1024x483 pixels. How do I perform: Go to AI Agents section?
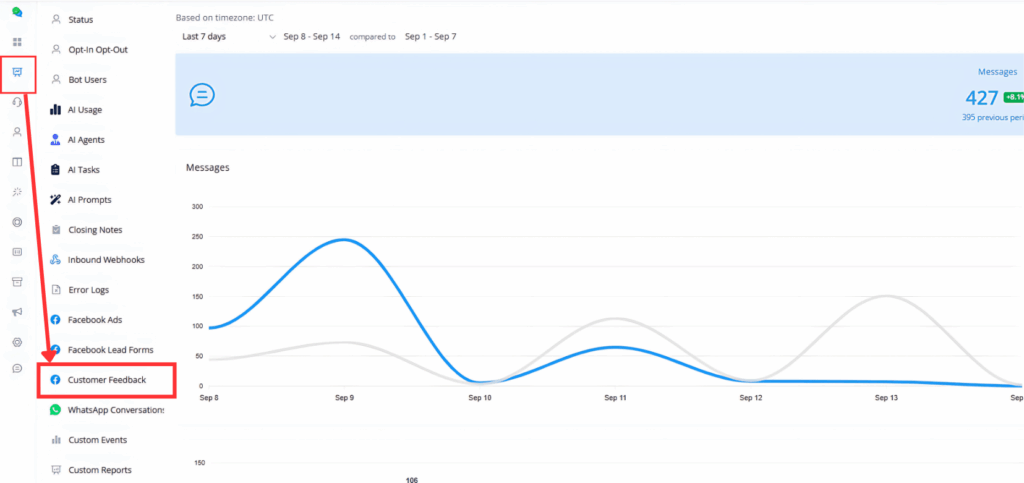coord(86,140)
